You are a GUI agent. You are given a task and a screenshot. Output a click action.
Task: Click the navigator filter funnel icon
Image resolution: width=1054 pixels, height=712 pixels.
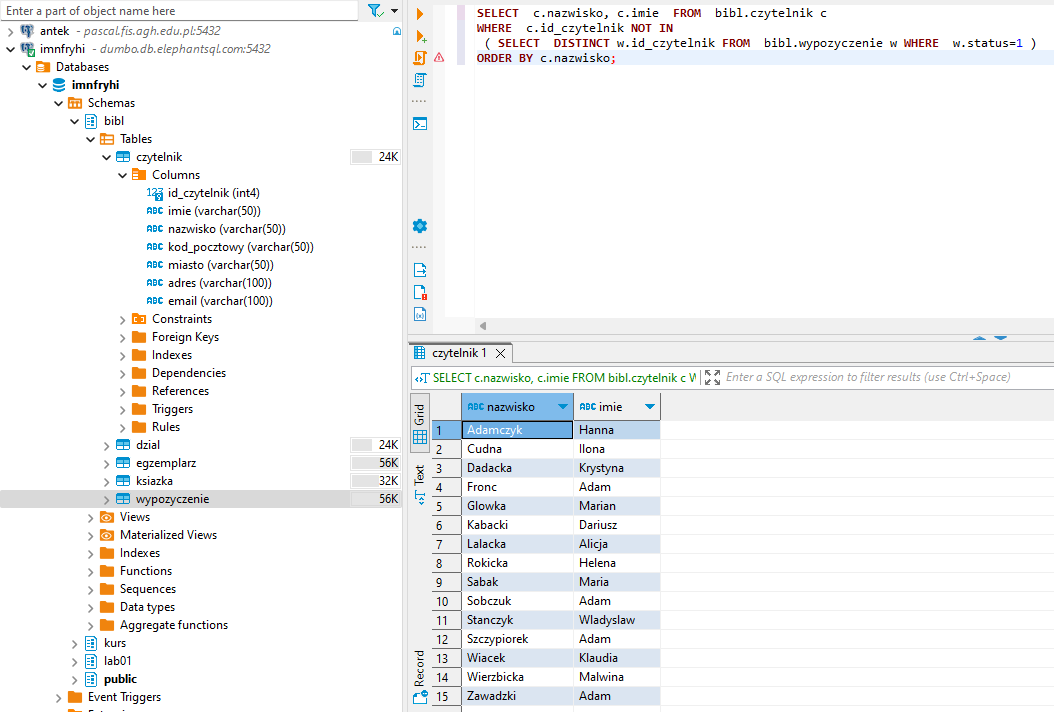pos(375,11)
